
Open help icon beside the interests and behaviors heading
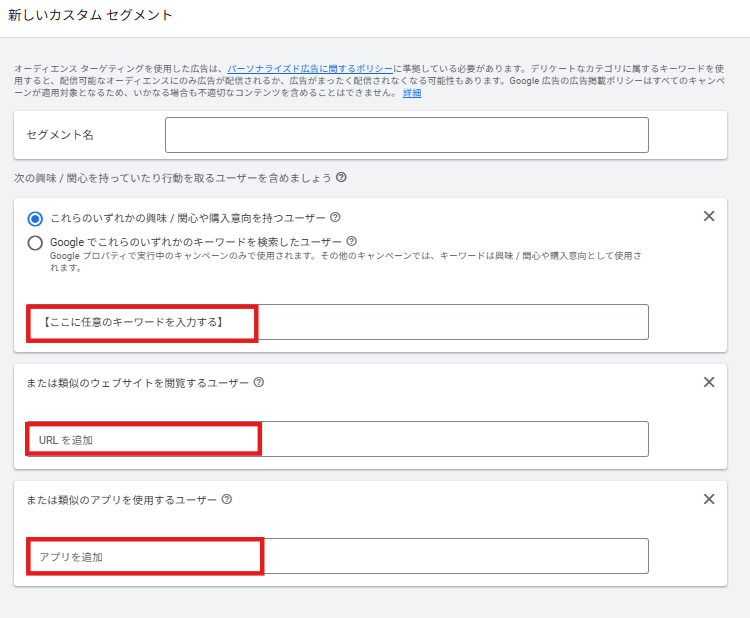pos(341,177)
